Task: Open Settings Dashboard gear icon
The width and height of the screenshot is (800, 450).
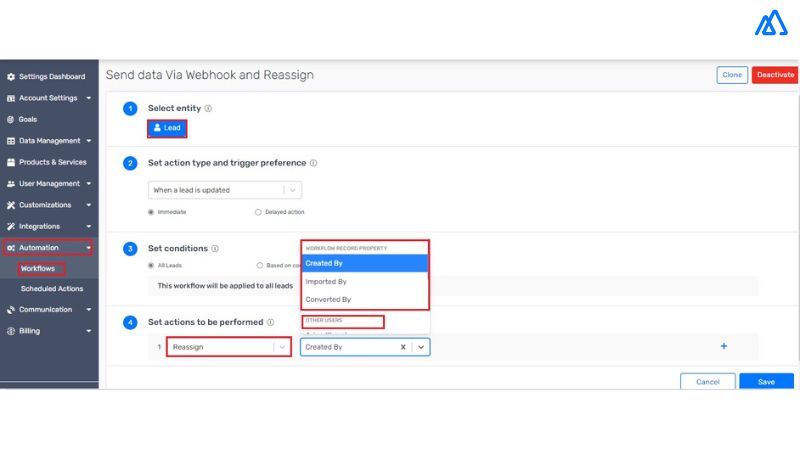Action: click(x=11, y=77)
